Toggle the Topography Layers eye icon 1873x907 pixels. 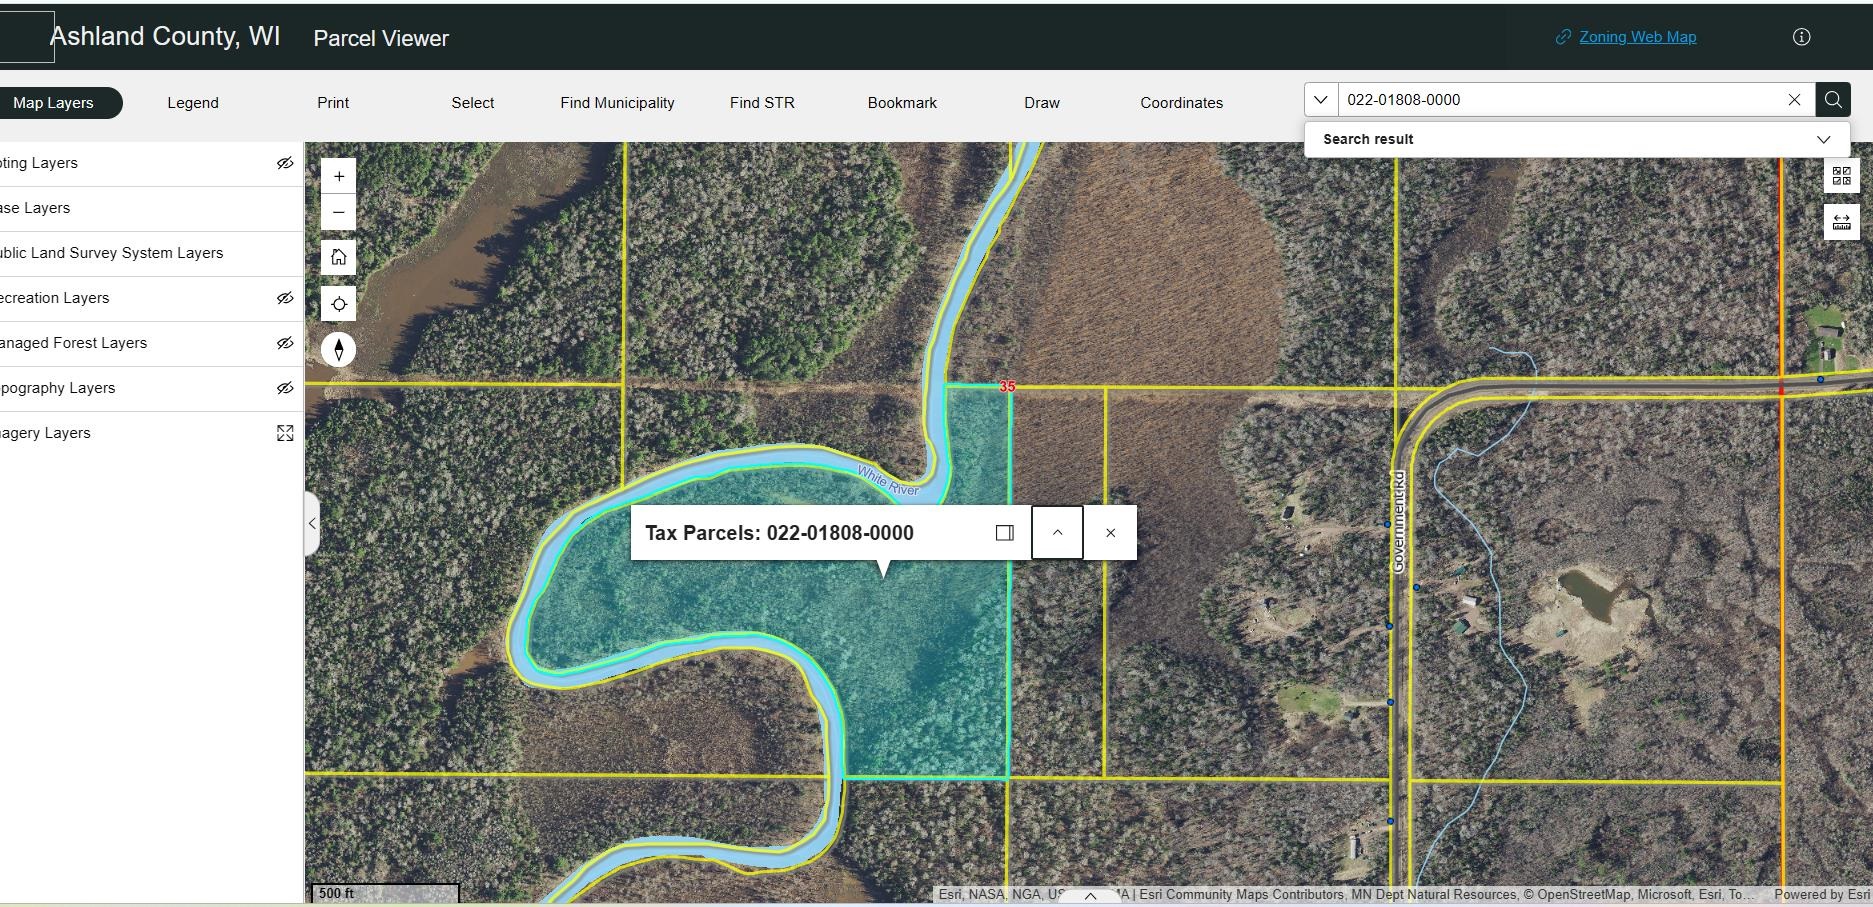(x=286, y=388)
